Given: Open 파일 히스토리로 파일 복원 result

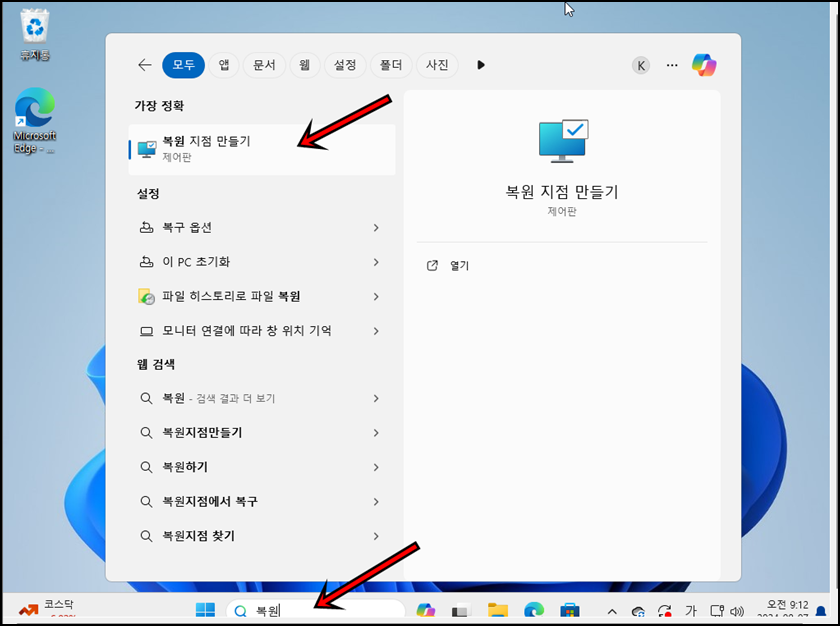Looking at the screenshot, I should tap(262, 296).
